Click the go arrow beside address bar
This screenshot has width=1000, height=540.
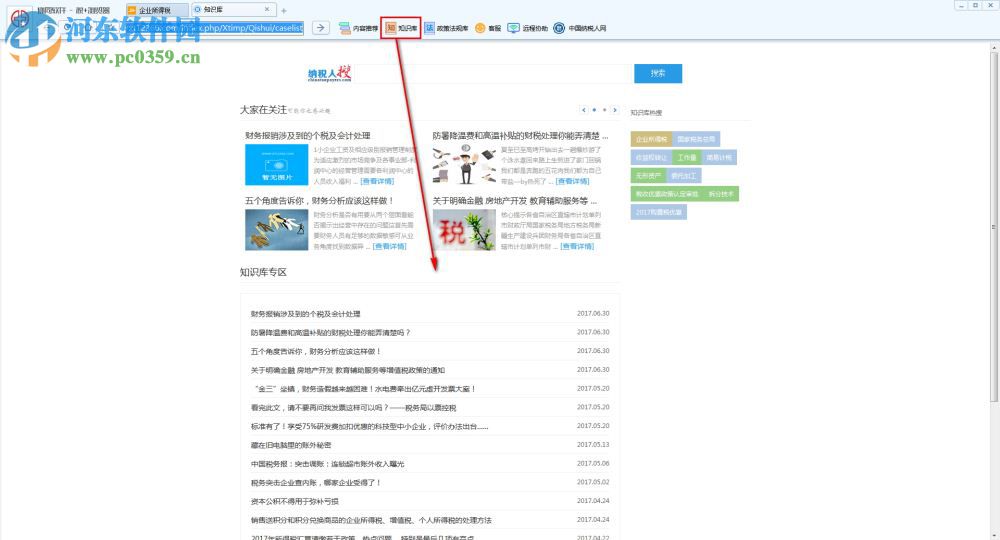(x=321, y=27)
